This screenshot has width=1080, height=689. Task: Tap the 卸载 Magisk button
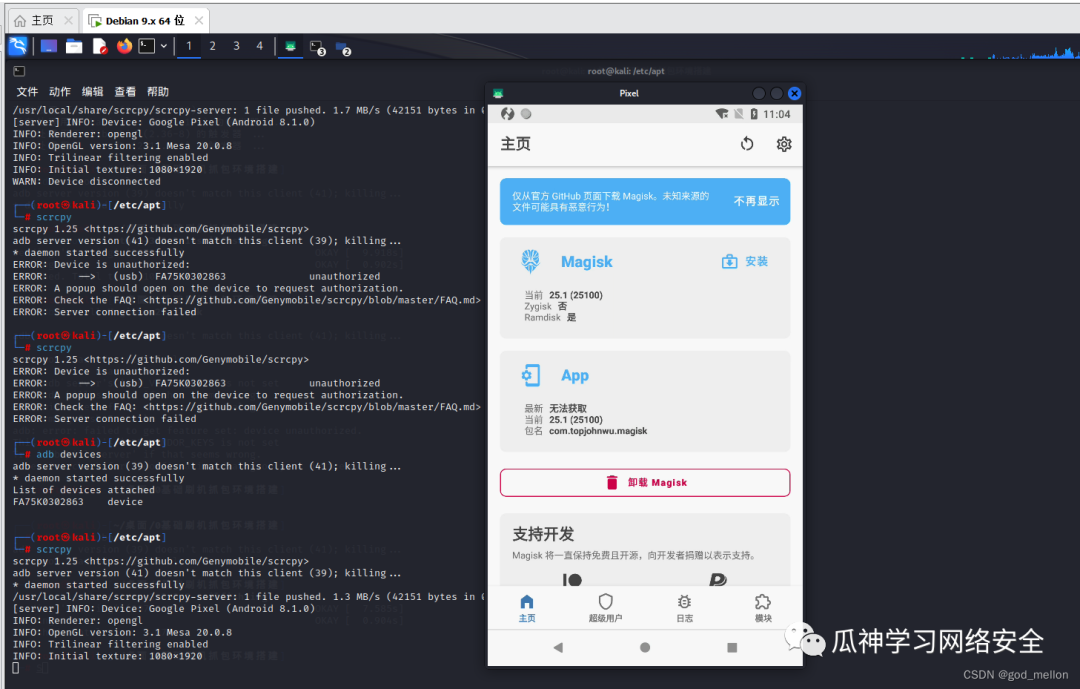pos(645,482)
